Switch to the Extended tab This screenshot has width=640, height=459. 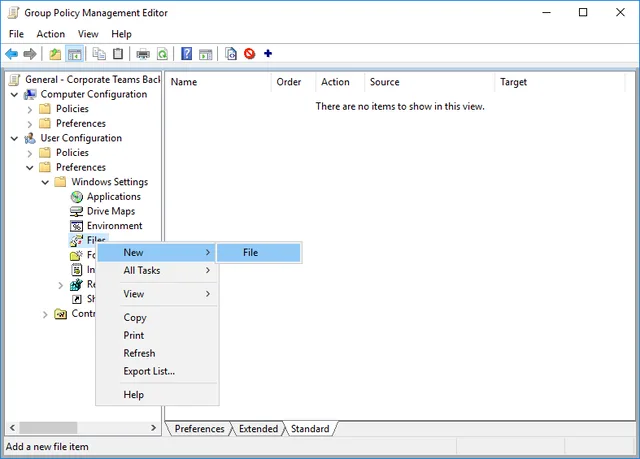pyautogui.click(x=258, y=429)
